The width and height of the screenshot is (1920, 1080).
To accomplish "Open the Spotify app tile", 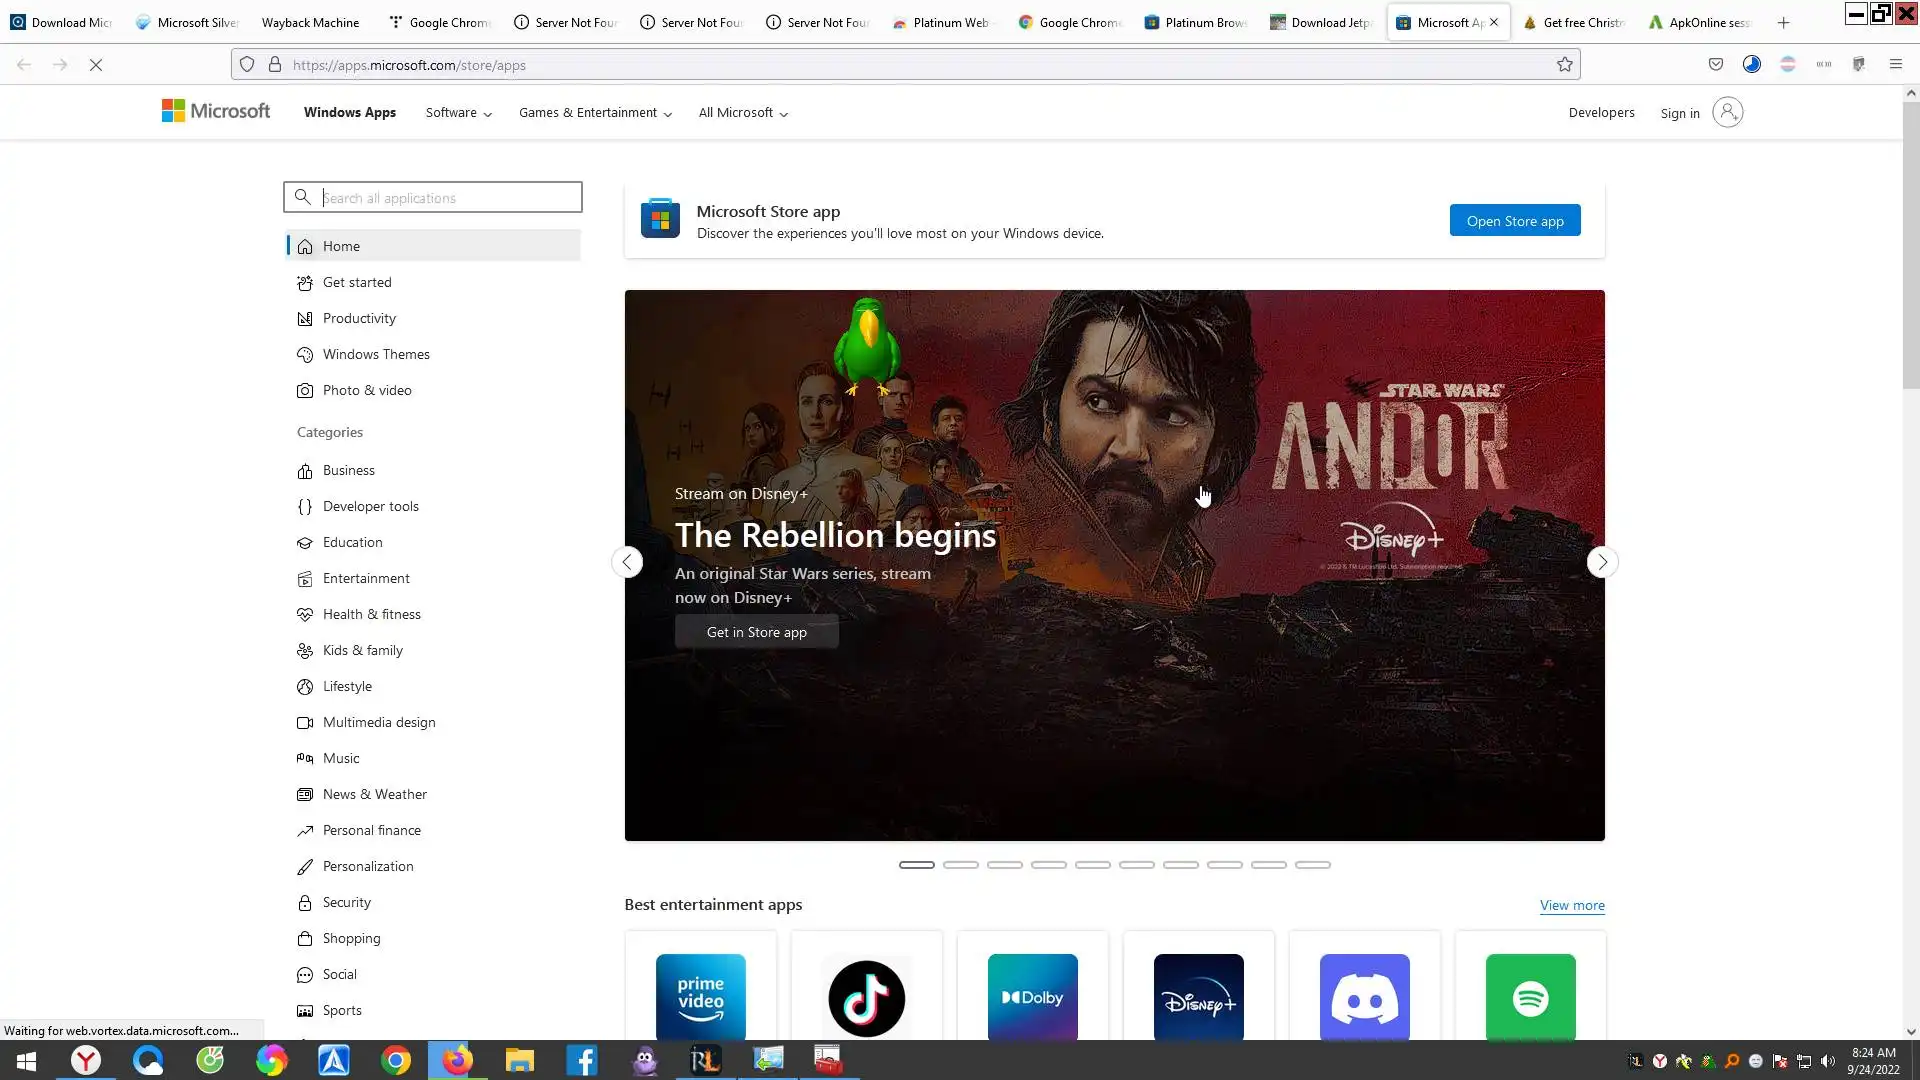I will coord(1530,997).
